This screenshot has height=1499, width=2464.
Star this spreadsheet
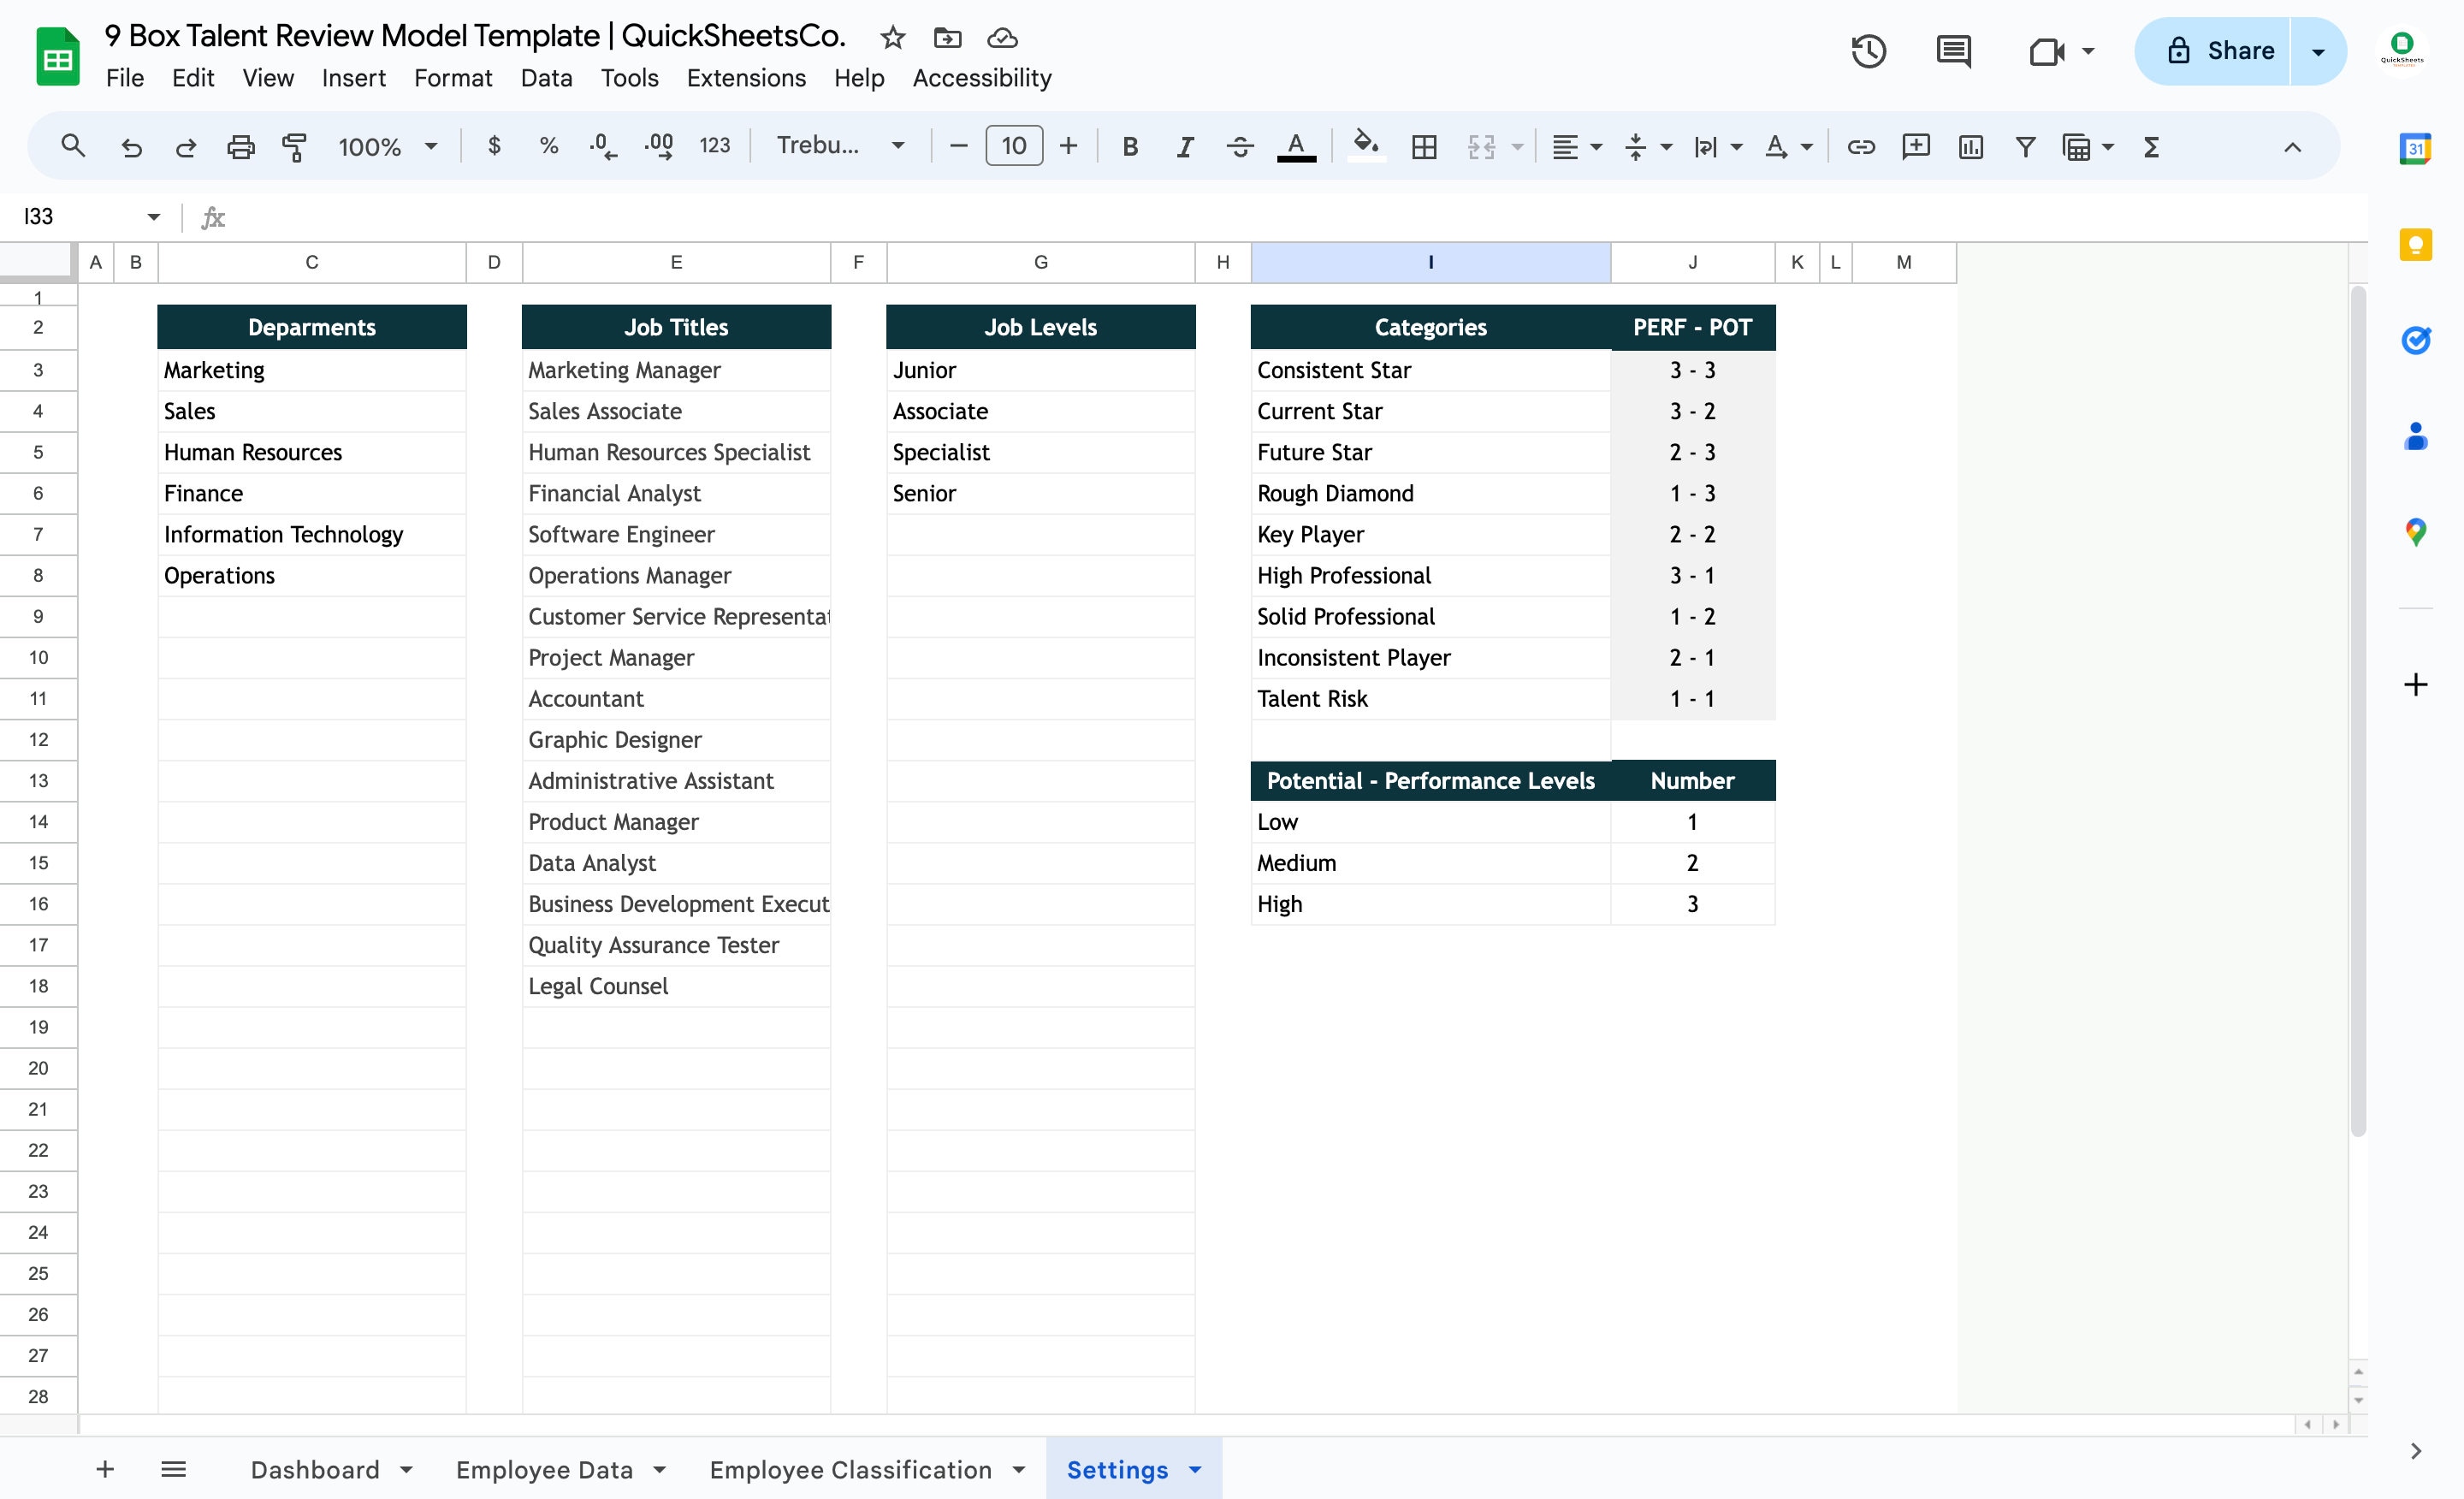point(891,38)
